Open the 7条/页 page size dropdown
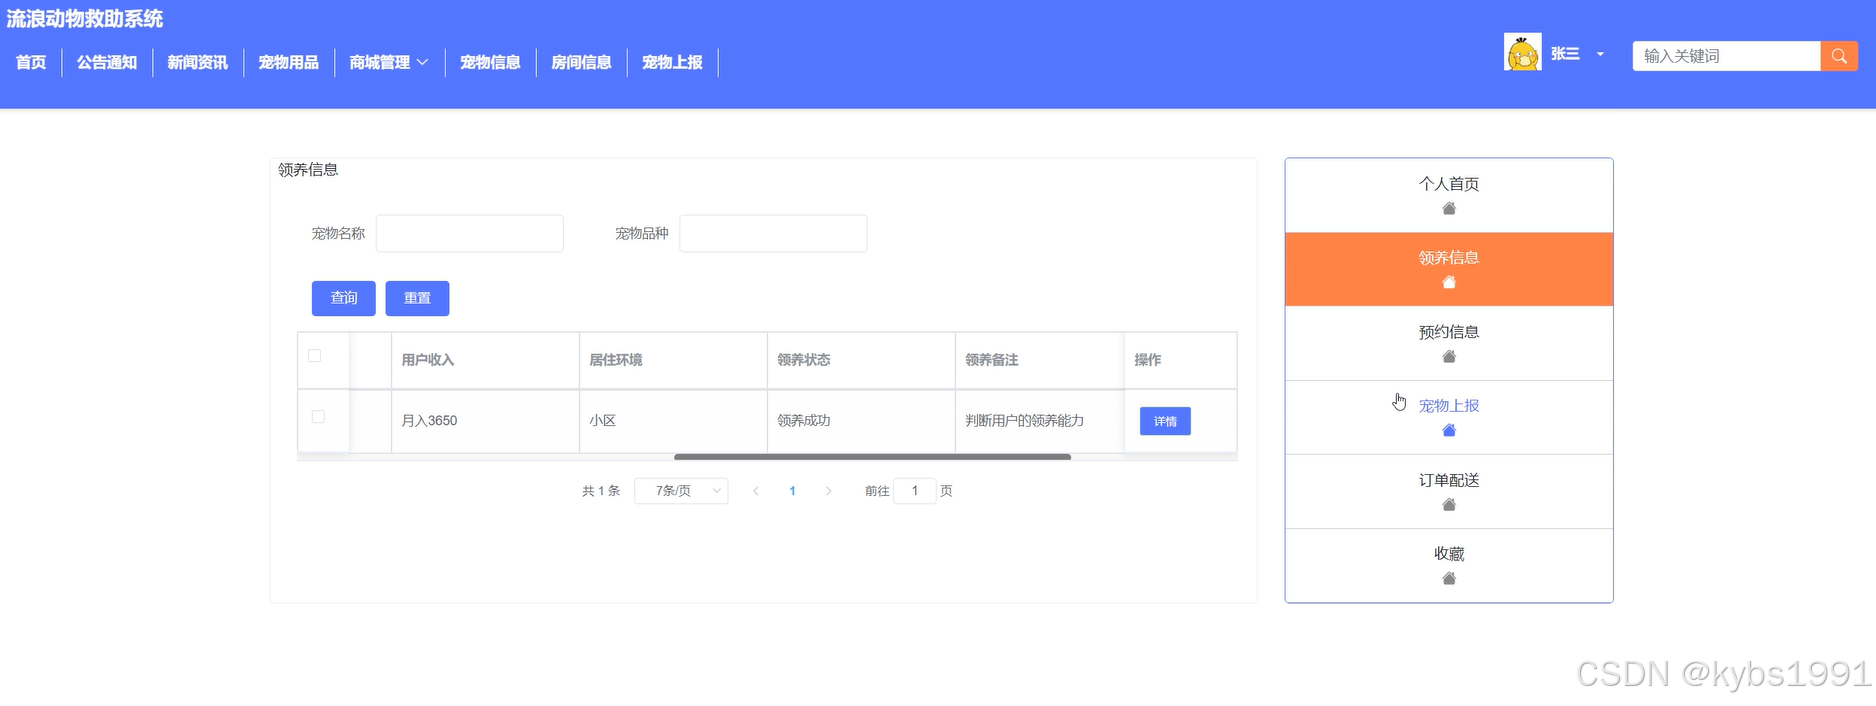 [x=681, y=491]
